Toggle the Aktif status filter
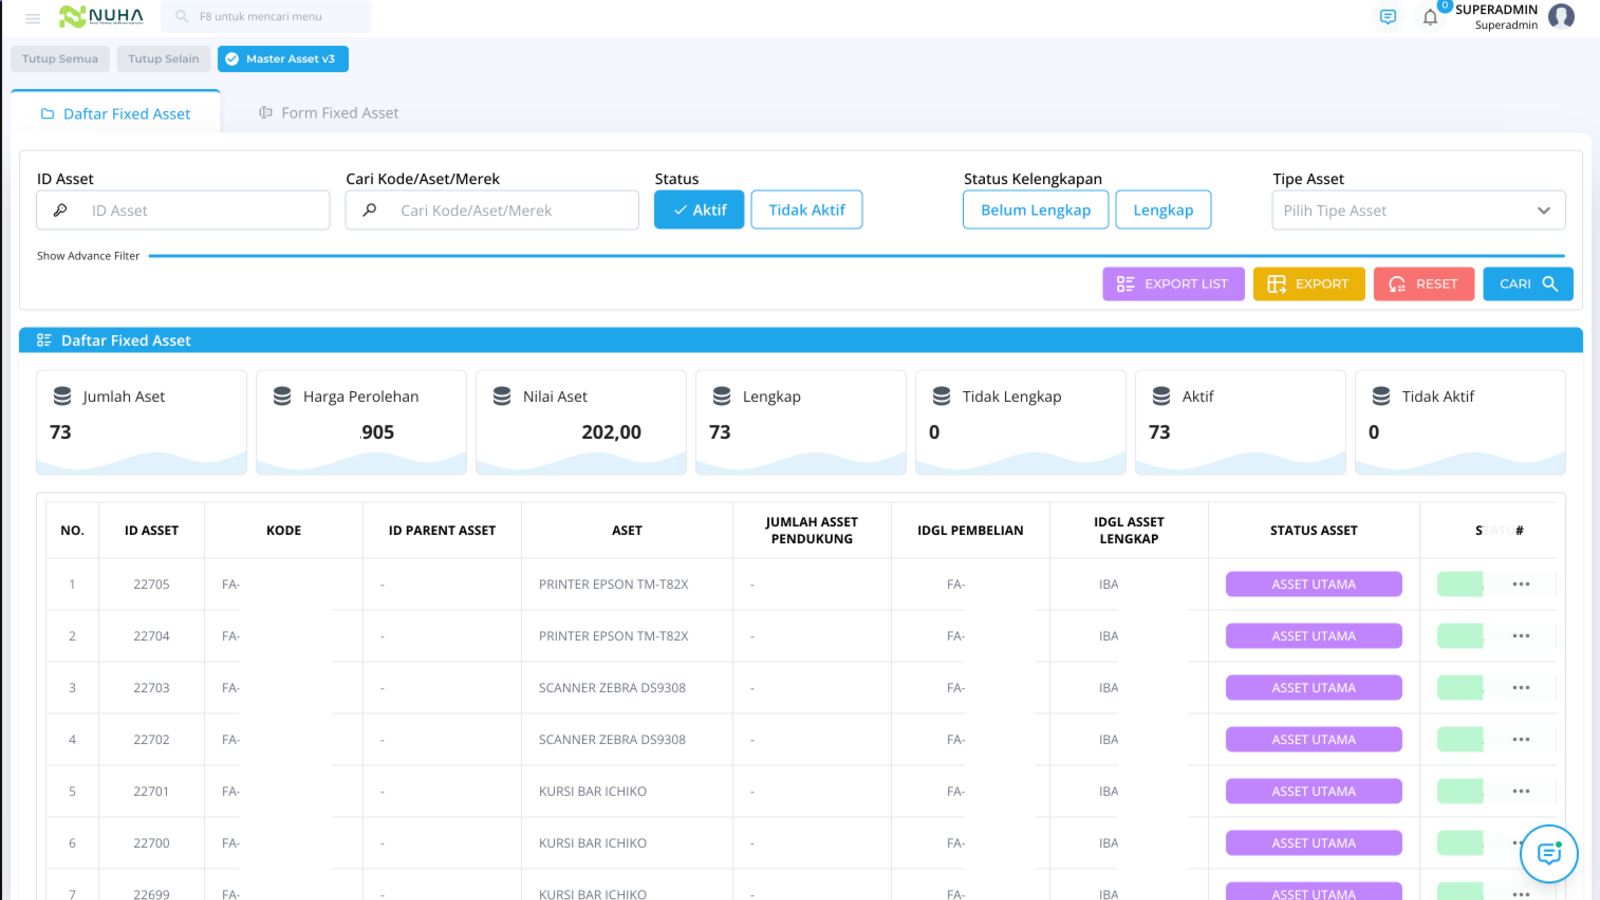Screen dimensions: 1600x900 pos(699,210)
